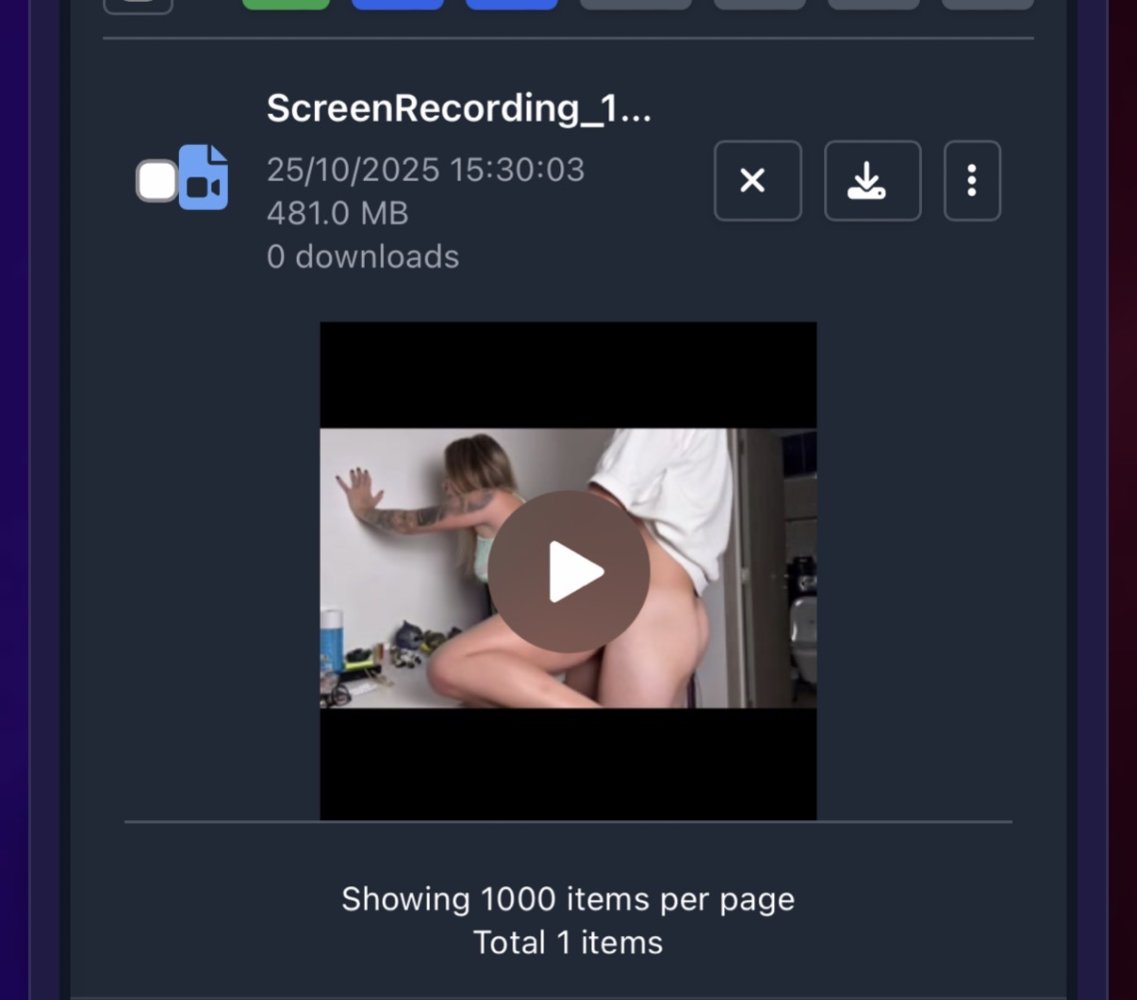Screen dimensions: 1137x1000
Task: Click the blue video file type icon
Action: pyautogui.click(x=204, y=178)
